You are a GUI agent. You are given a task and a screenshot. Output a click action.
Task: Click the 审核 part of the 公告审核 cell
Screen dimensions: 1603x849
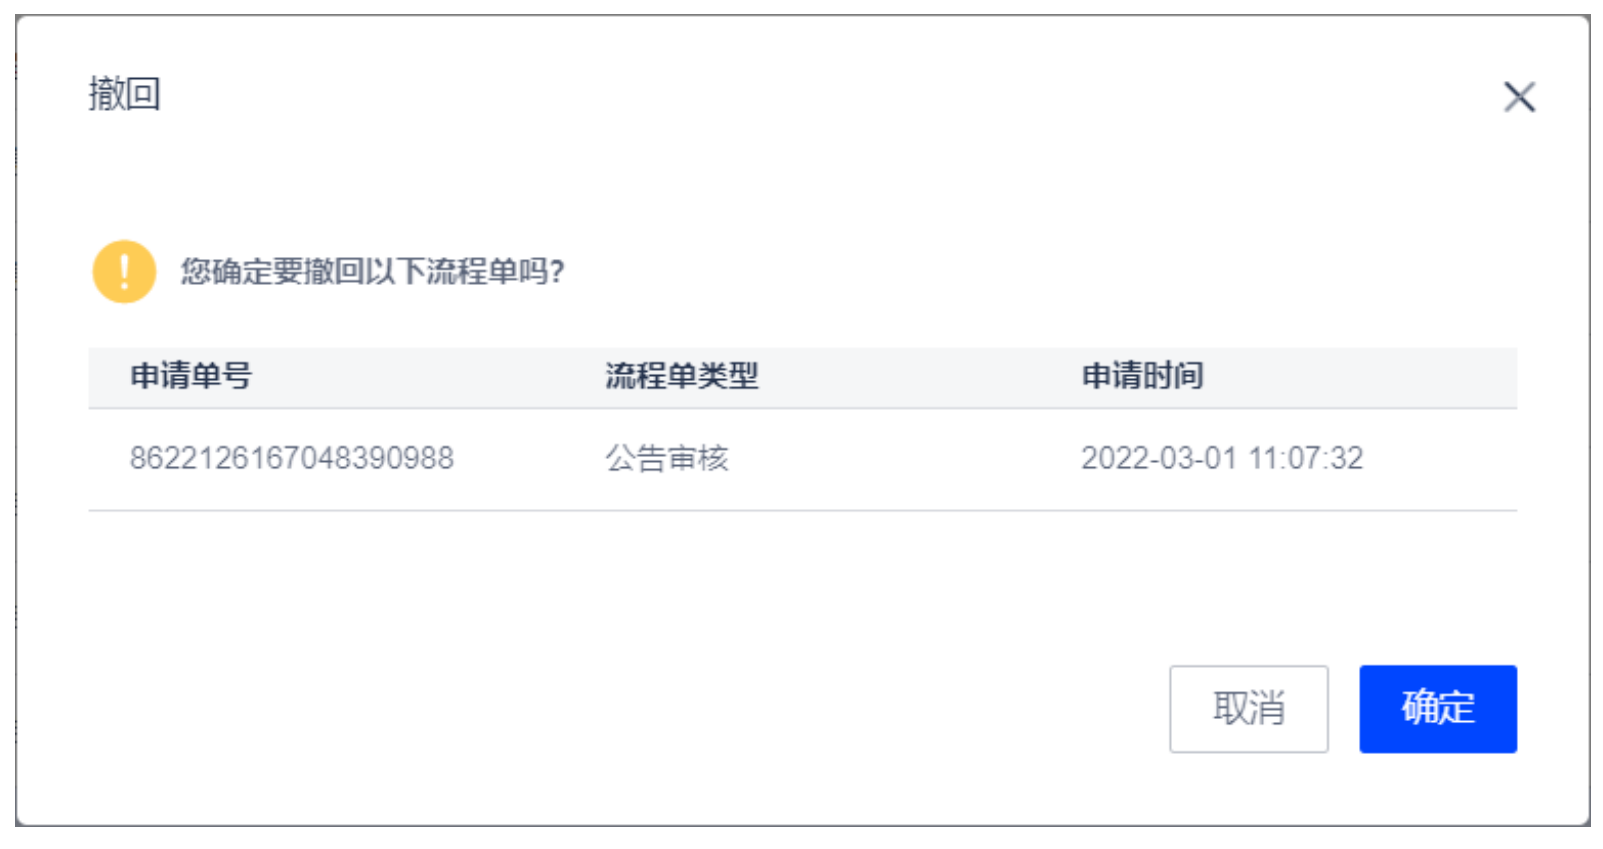(698, 458)
